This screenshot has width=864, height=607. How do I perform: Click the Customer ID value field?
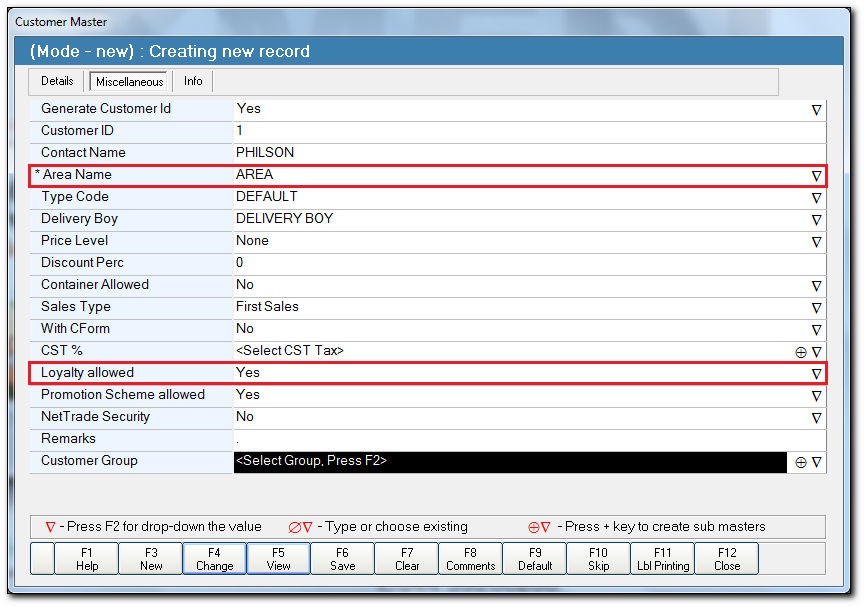529,131
